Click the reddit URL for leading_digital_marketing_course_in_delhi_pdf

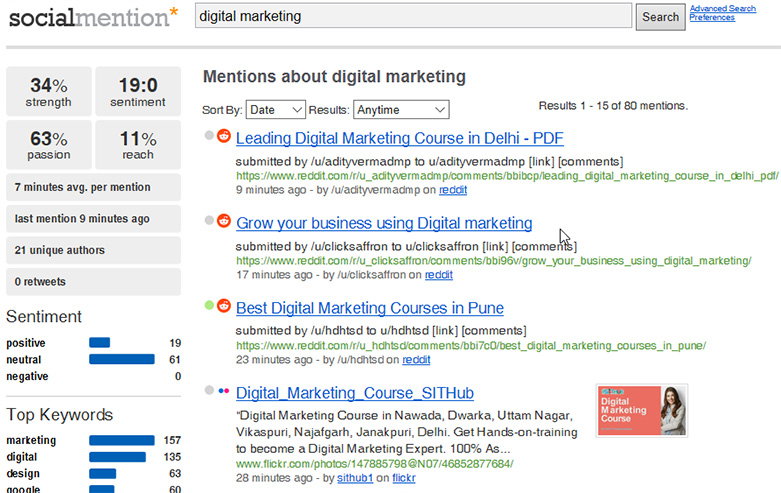[x=507, y=176]
